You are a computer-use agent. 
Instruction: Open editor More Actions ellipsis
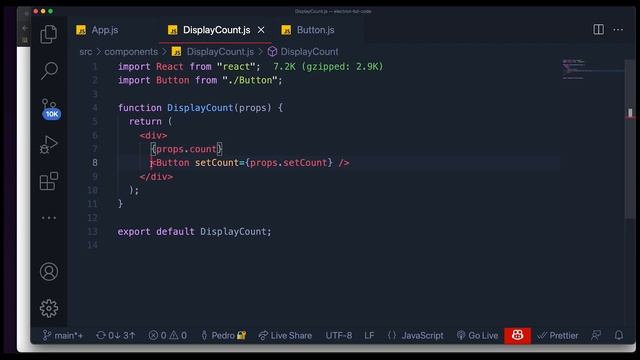618,29
